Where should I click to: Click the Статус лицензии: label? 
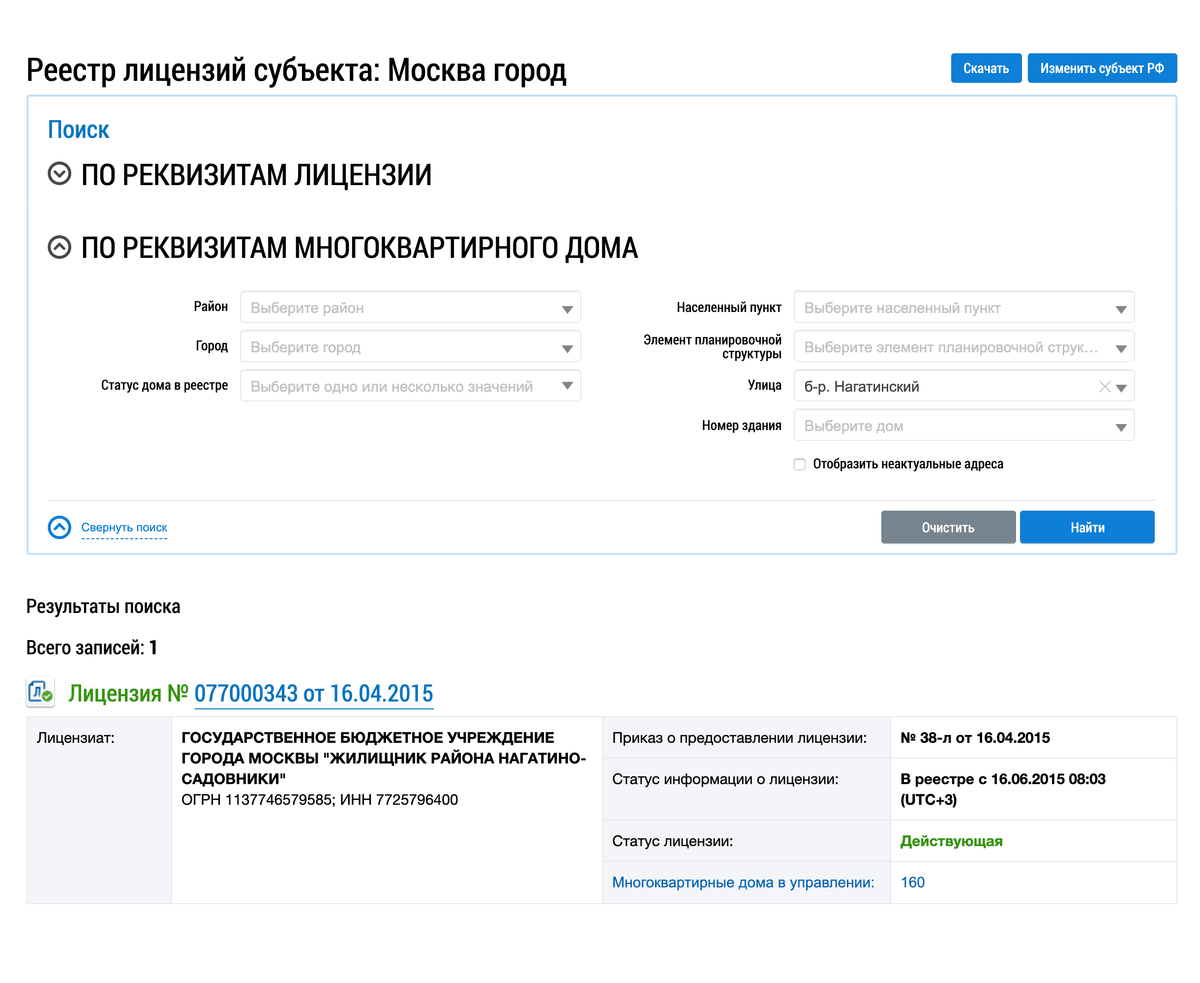[672, 841]
